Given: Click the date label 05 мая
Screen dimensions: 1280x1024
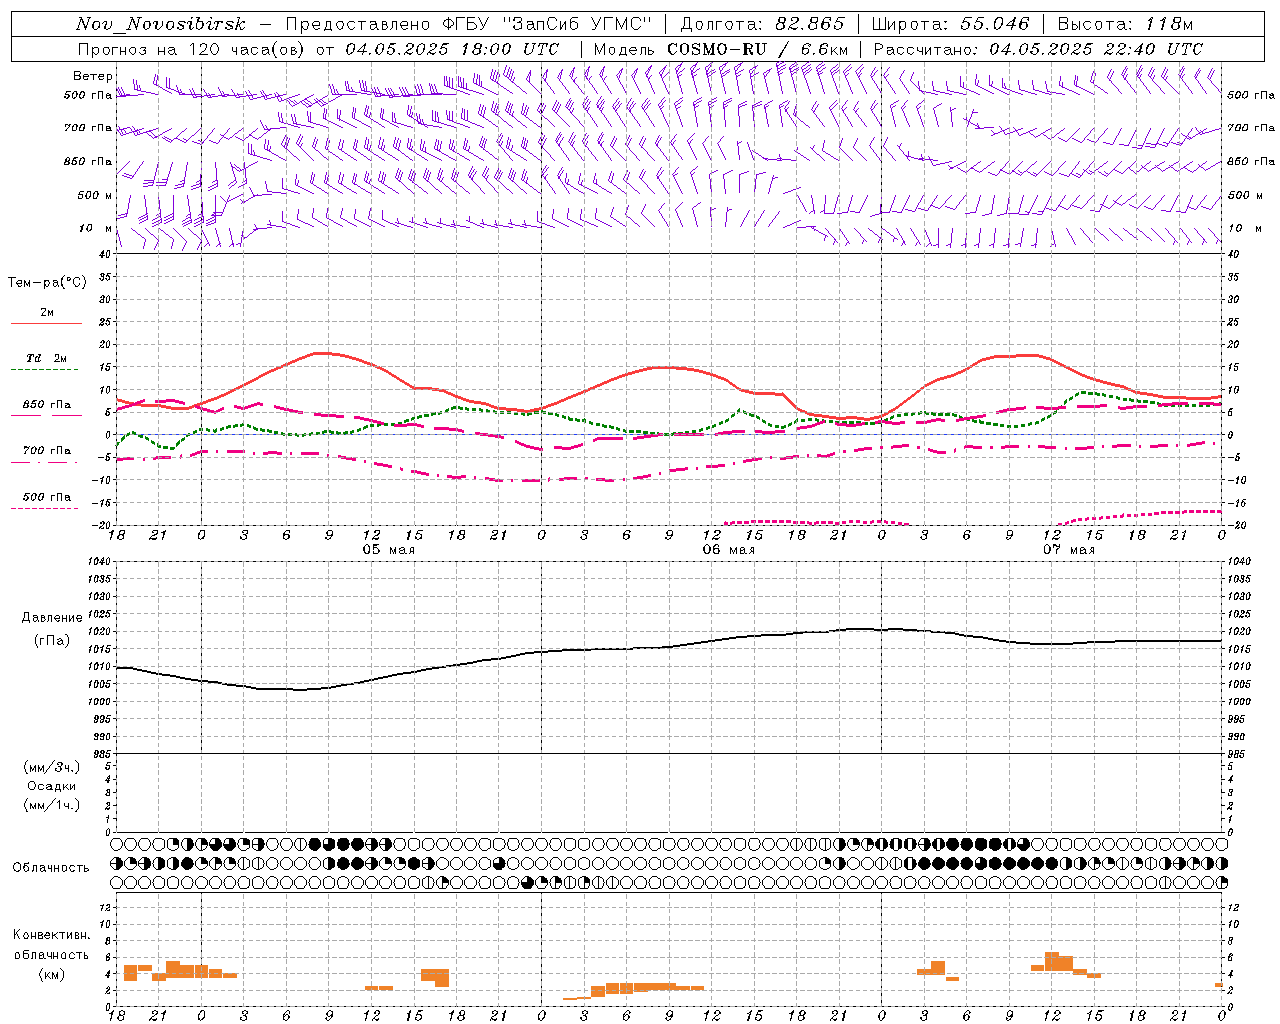Looking at the screenshot, I should pyautogui.click(x=388, y=550).
